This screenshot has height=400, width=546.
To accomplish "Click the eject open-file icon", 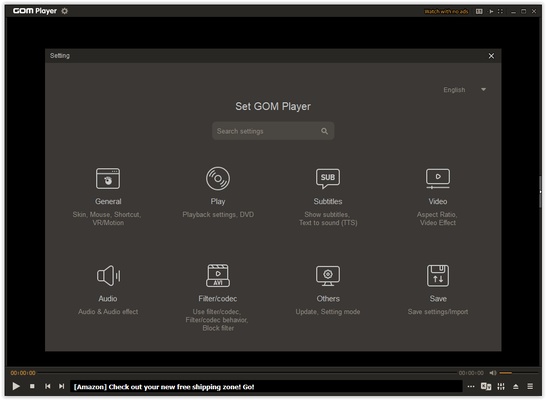I will point(516,386).
